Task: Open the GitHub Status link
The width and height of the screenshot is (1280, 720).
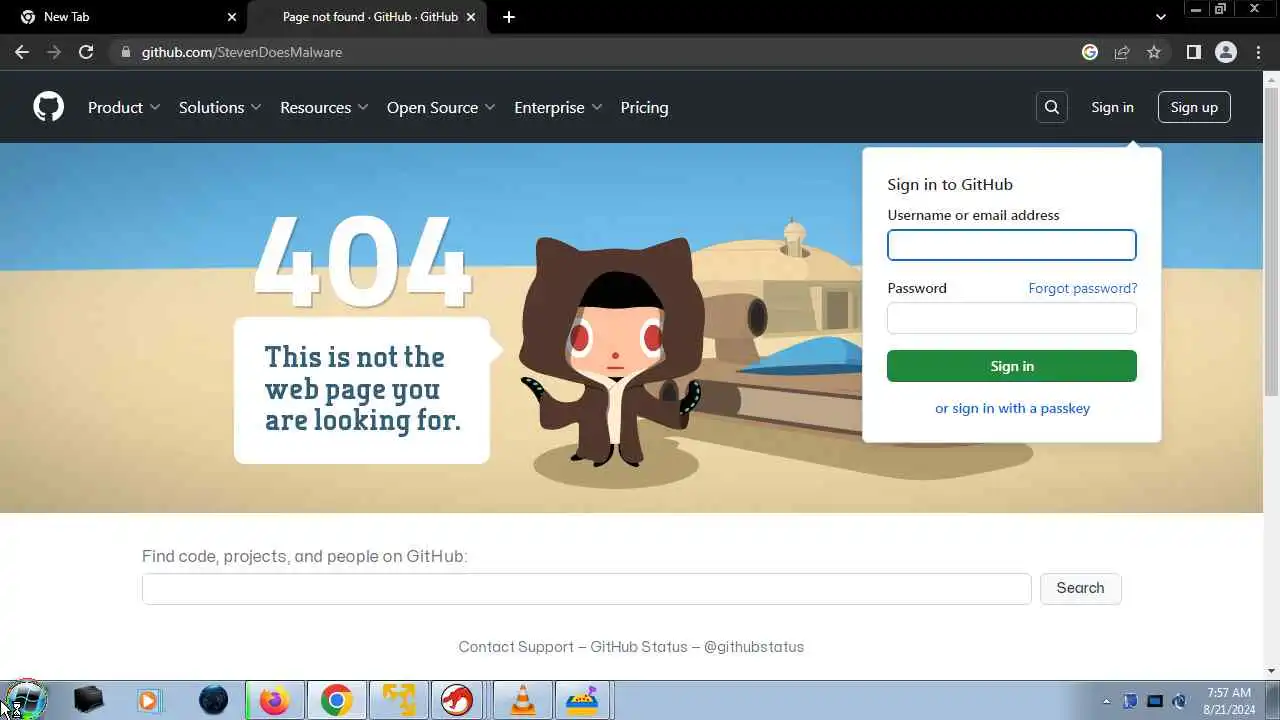Action: (x=639, y=647)
